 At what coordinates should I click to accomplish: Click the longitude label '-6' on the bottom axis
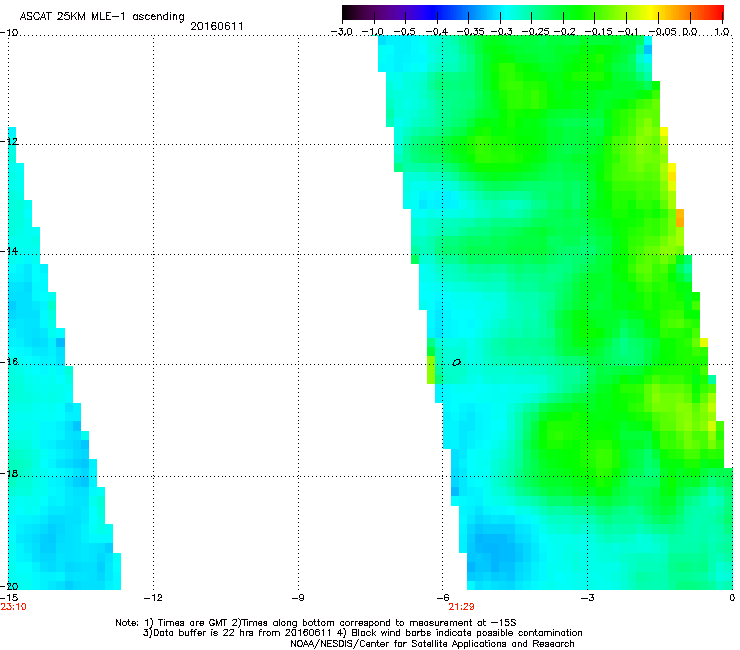point(442,598)
